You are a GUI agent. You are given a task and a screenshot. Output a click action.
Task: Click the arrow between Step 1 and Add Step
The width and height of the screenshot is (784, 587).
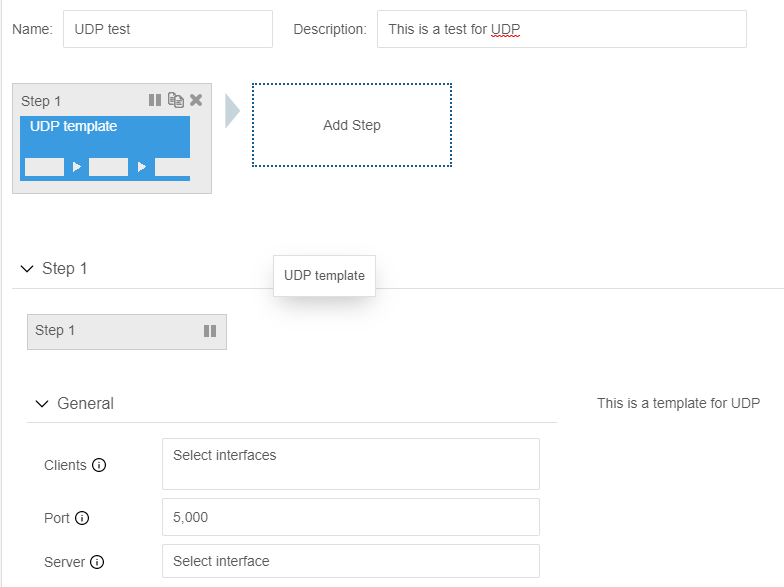tap(232, 111)
